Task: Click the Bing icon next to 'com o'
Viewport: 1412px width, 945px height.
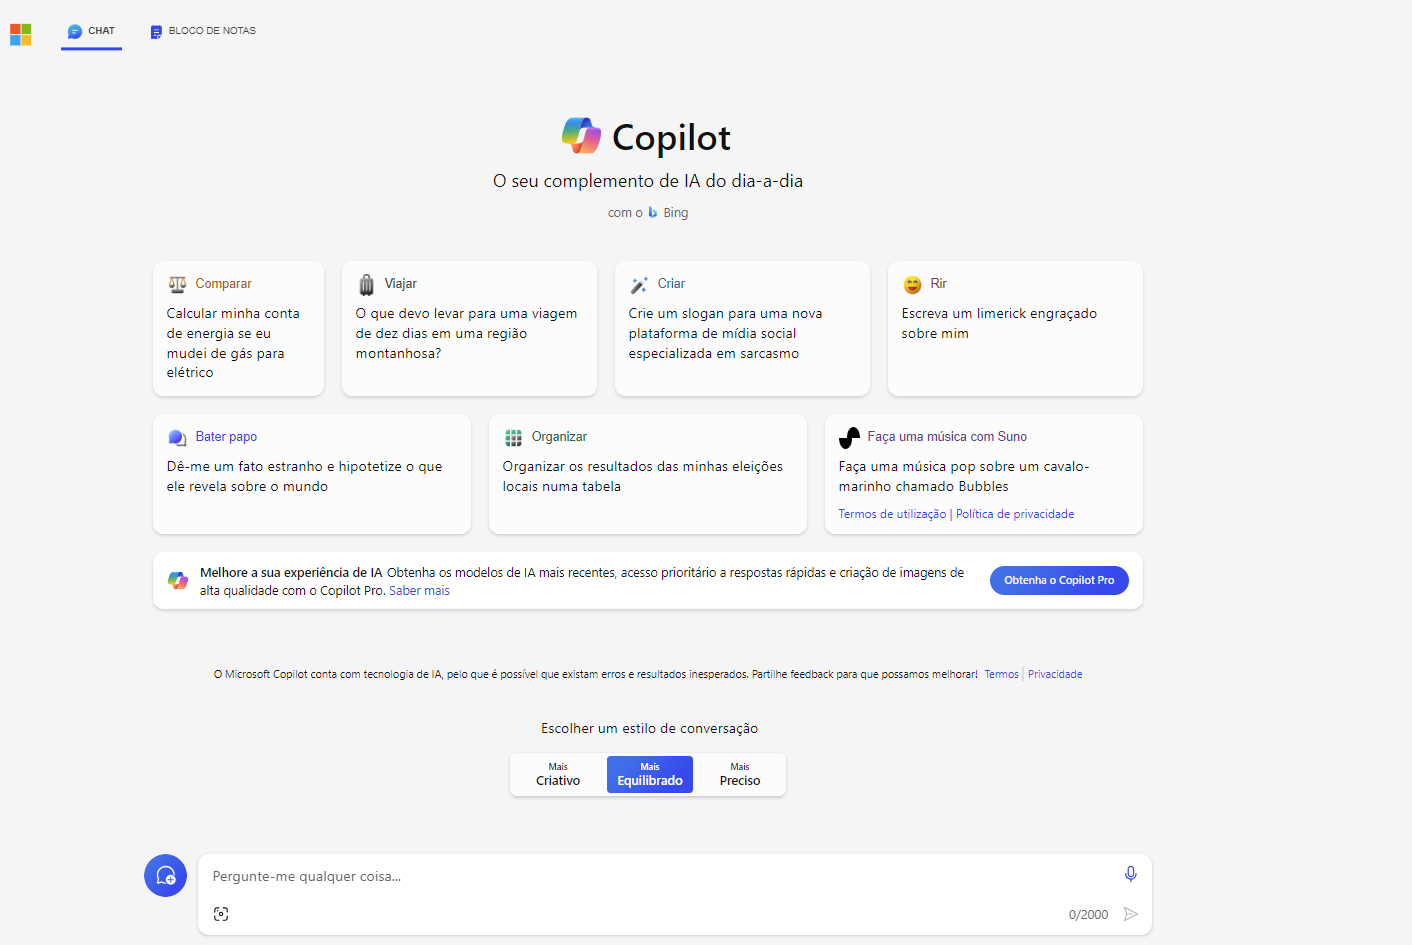Action: click(655, 212)
